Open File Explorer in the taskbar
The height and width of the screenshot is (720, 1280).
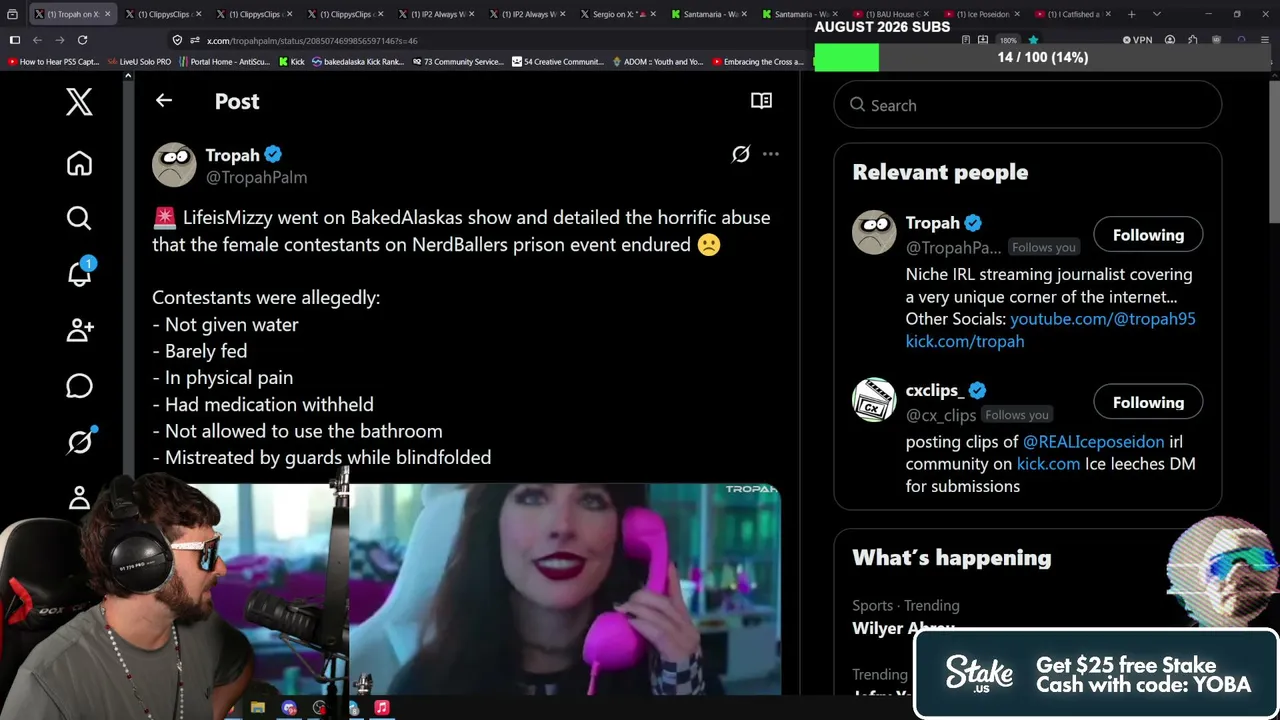(x=257, y=708)
